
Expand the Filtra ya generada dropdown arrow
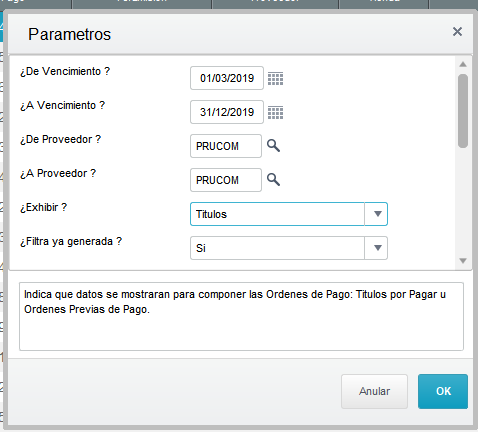point(377,248)
